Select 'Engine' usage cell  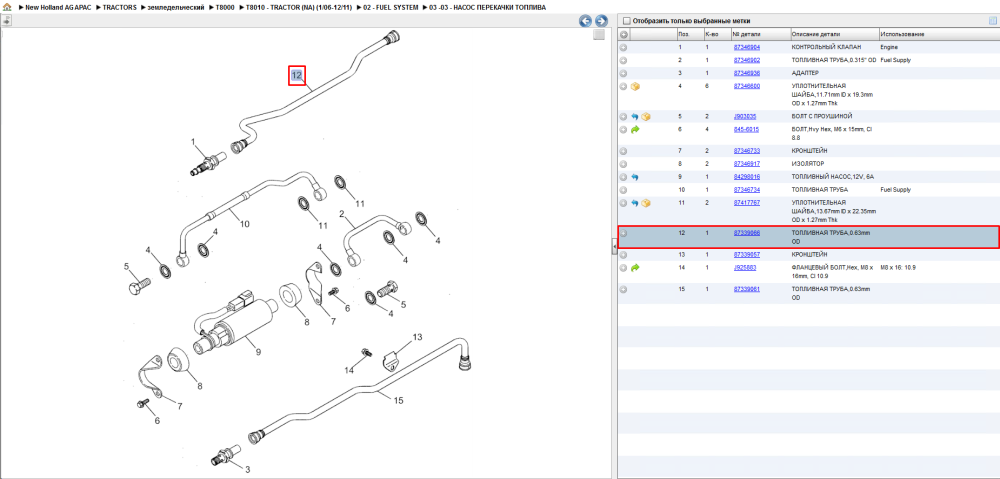pyautogui.click(x=889, y=47)
